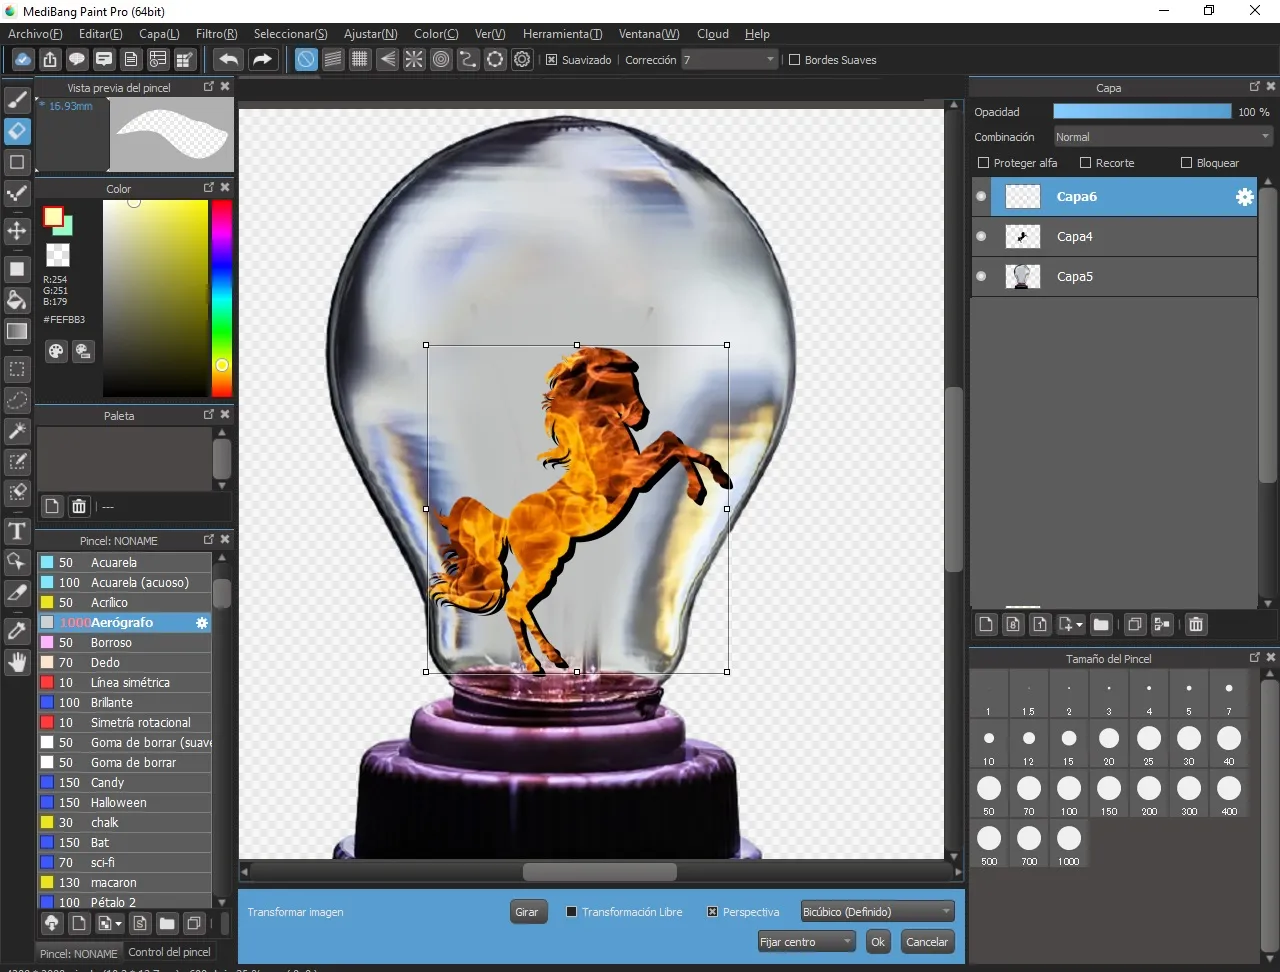Turn on the parallel lines snap guide
1280x972 pixels.
click(333, 60)
